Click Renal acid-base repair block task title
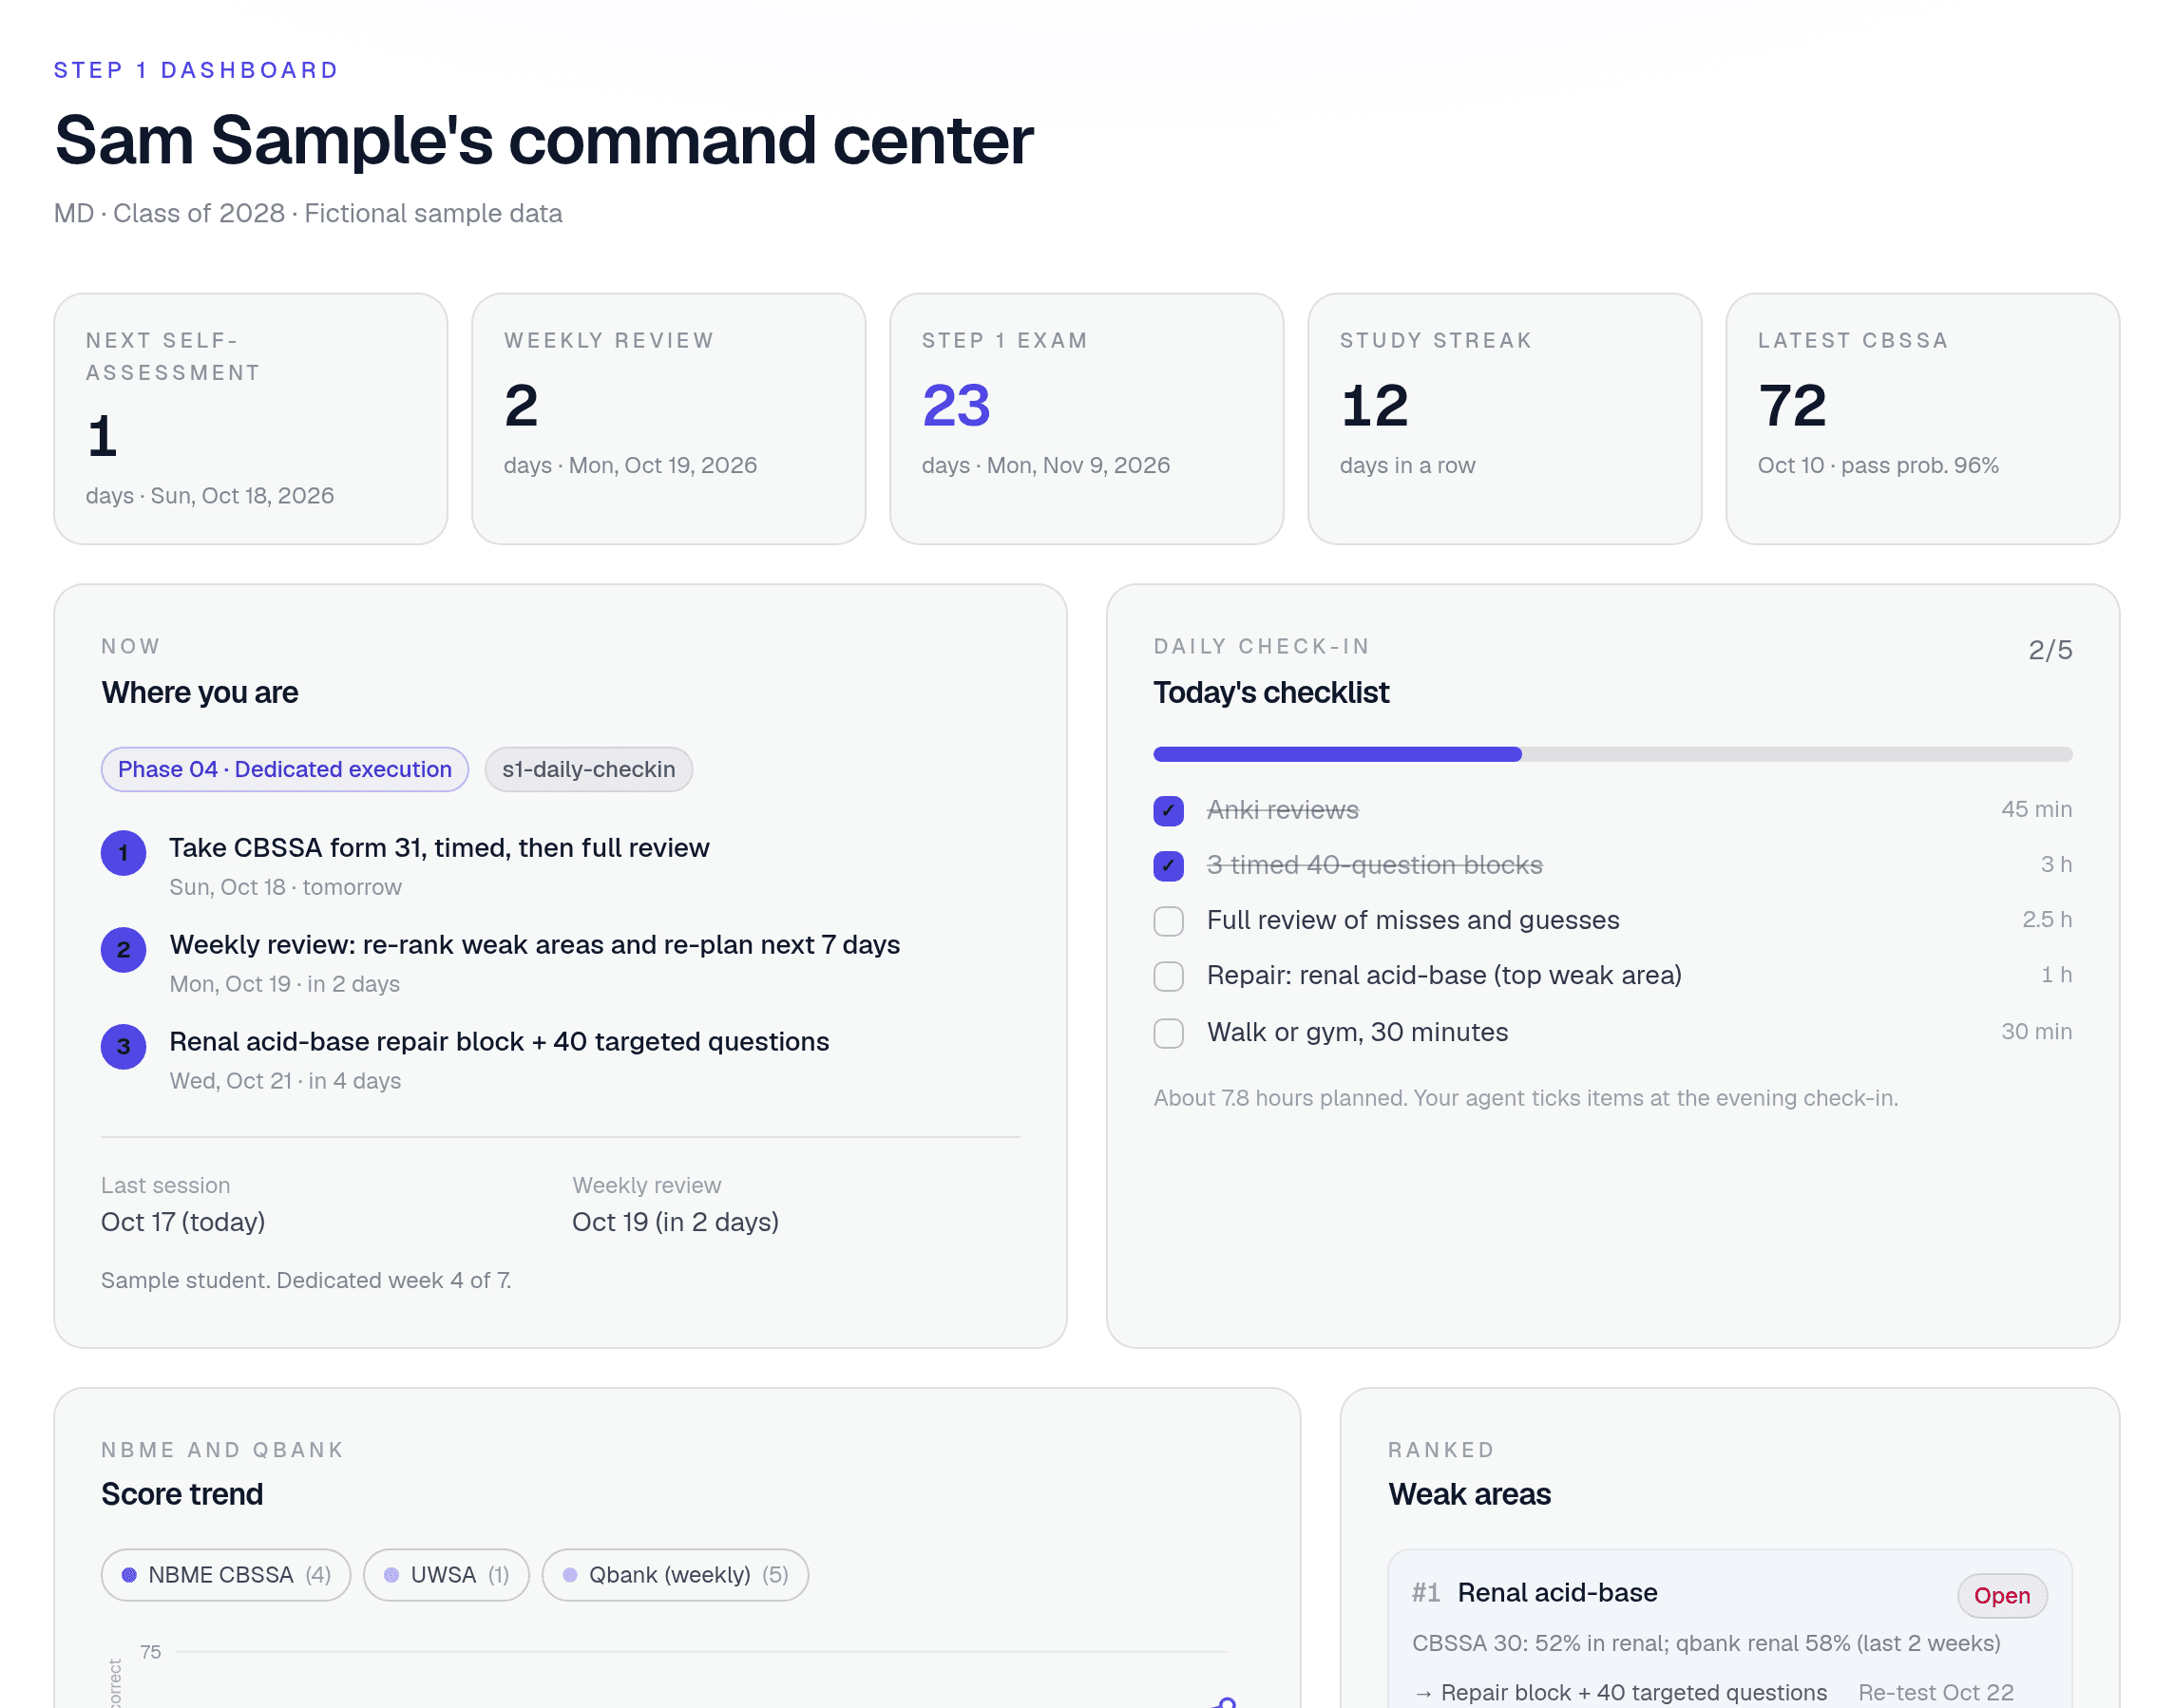The image size is (2174, 1708). (499, 1041)
